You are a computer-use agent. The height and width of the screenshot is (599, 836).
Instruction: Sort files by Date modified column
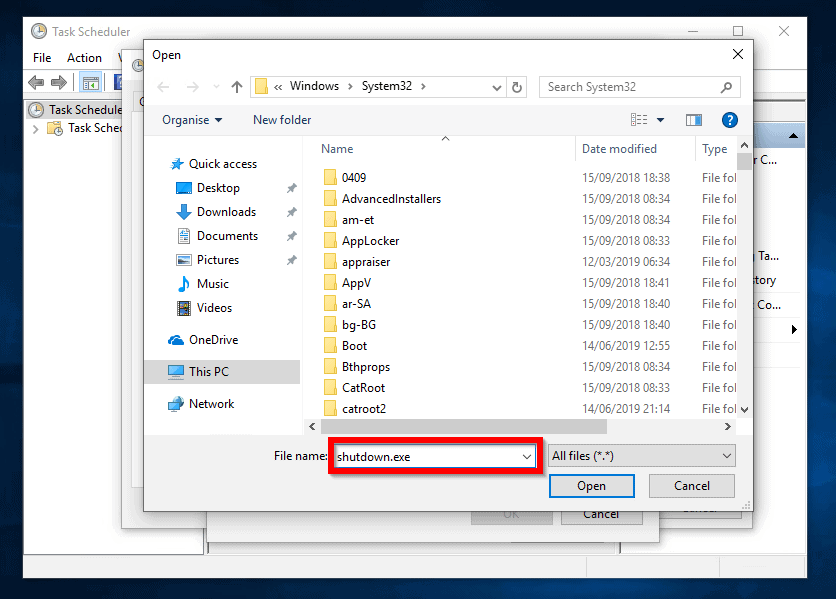tap(620, 149)
